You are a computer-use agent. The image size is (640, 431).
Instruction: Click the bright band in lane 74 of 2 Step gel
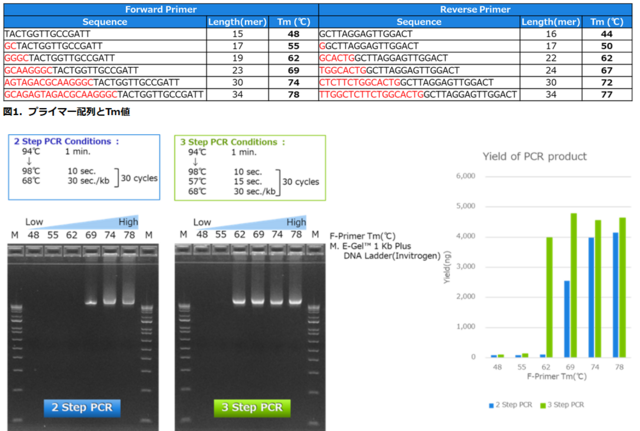(110, 302)
